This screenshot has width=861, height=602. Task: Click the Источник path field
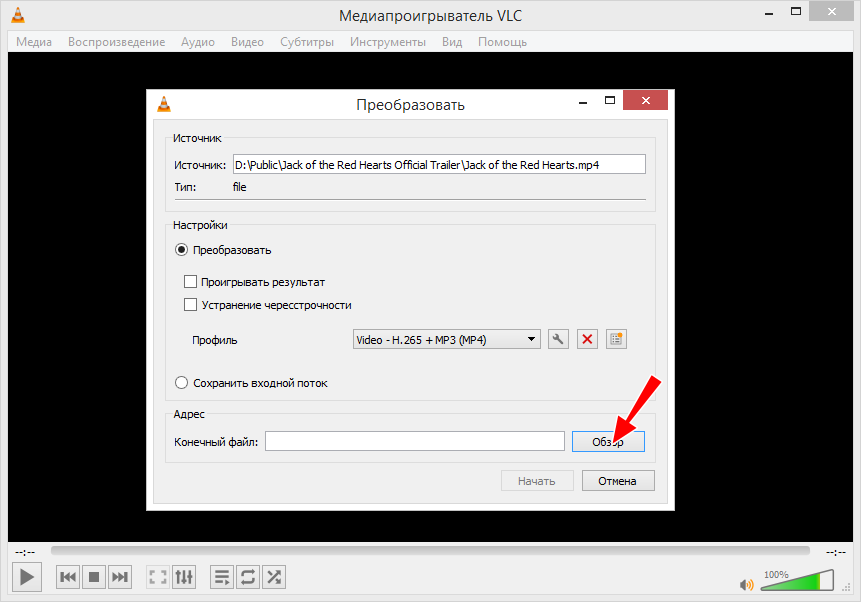[x=439, y=164]
